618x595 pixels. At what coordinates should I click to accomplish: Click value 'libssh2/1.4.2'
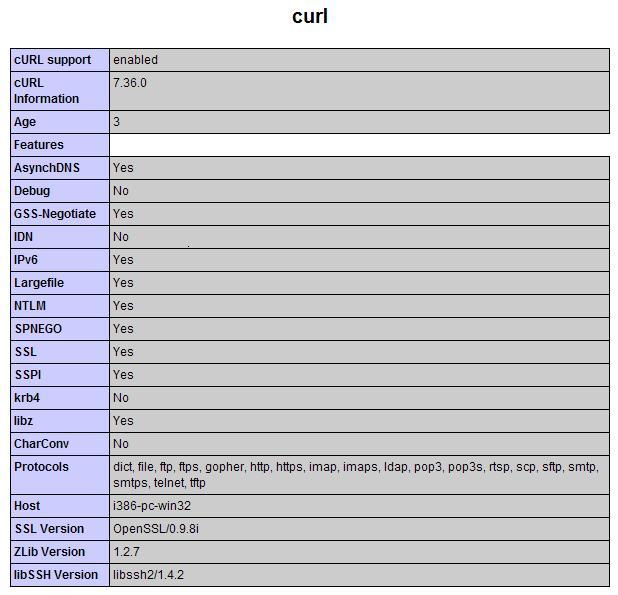tap(148, 575)
